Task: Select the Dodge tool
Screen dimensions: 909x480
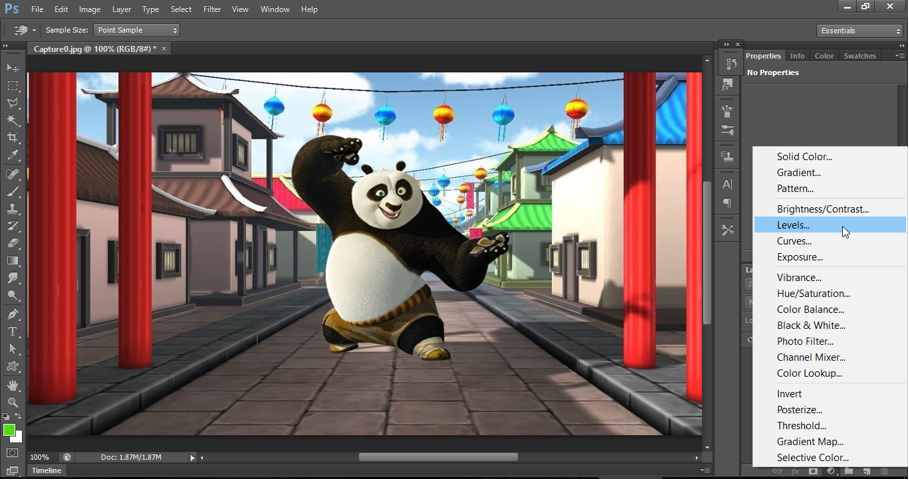Action: click(x=12, y=296)
